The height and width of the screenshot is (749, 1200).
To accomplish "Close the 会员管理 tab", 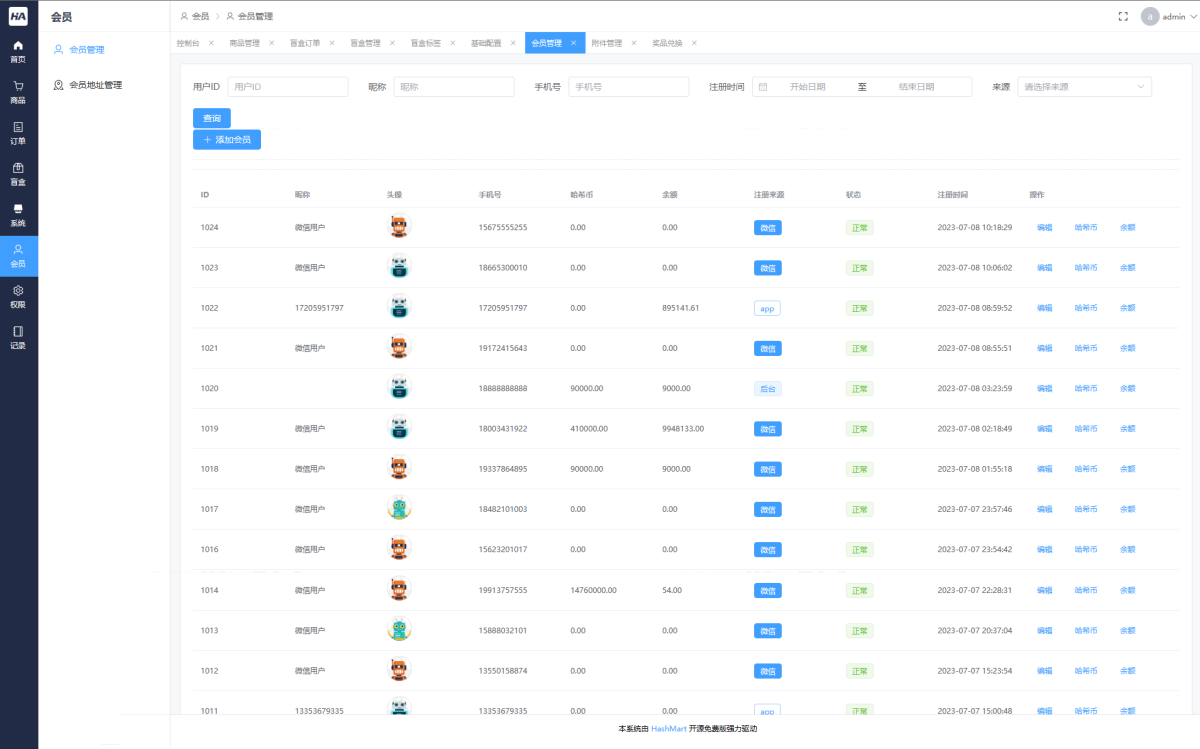I will click(x=573, y=43).
